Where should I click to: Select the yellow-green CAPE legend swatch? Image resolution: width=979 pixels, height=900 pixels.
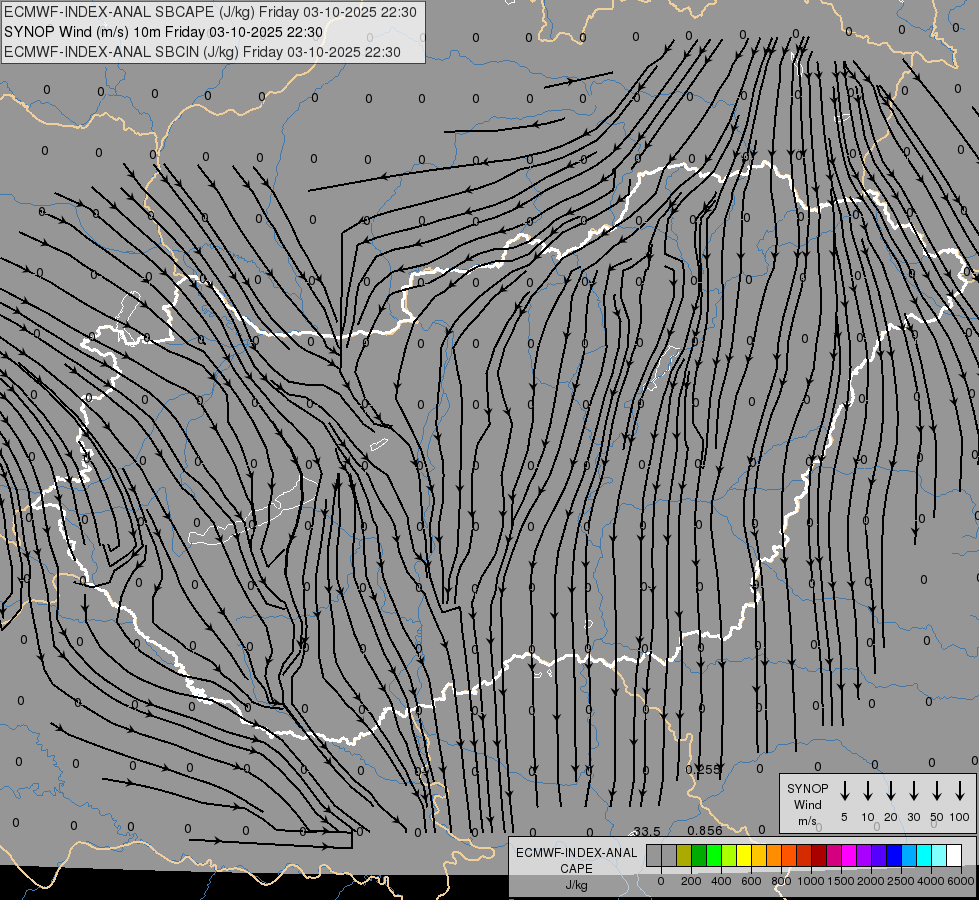tap(729, 855)
